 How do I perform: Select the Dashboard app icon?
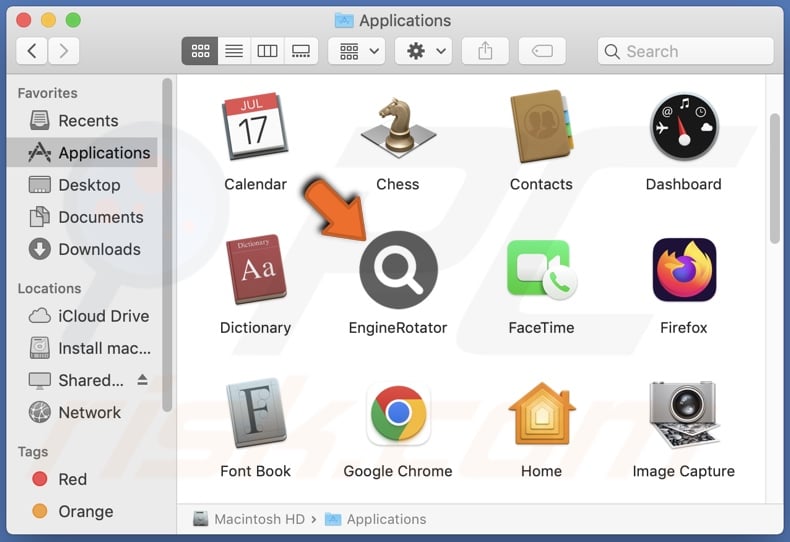[684, 126]
